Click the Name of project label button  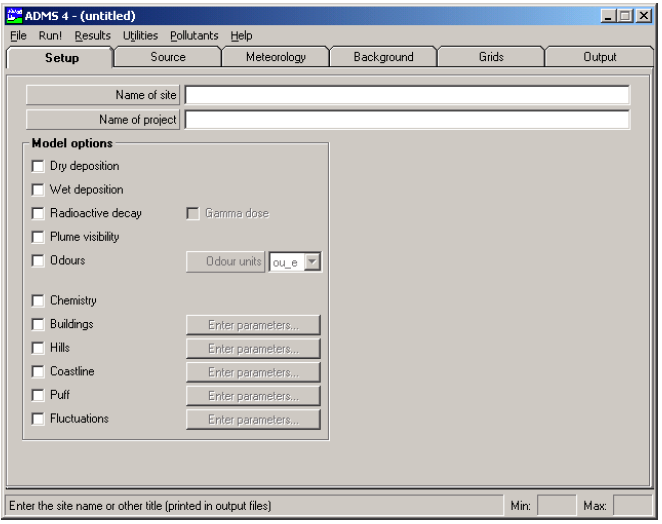[103, 119]
